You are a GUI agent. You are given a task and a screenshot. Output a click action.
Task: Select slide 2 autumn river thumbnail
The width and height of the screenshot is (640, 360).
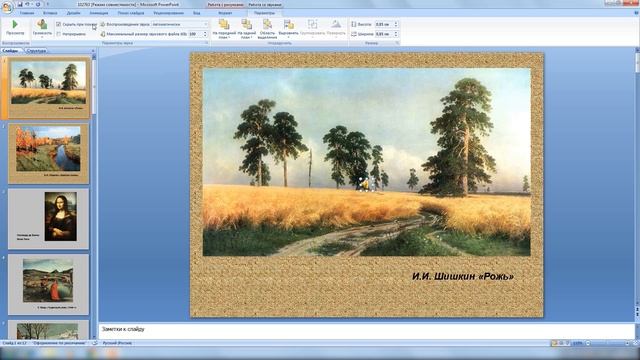49,154
